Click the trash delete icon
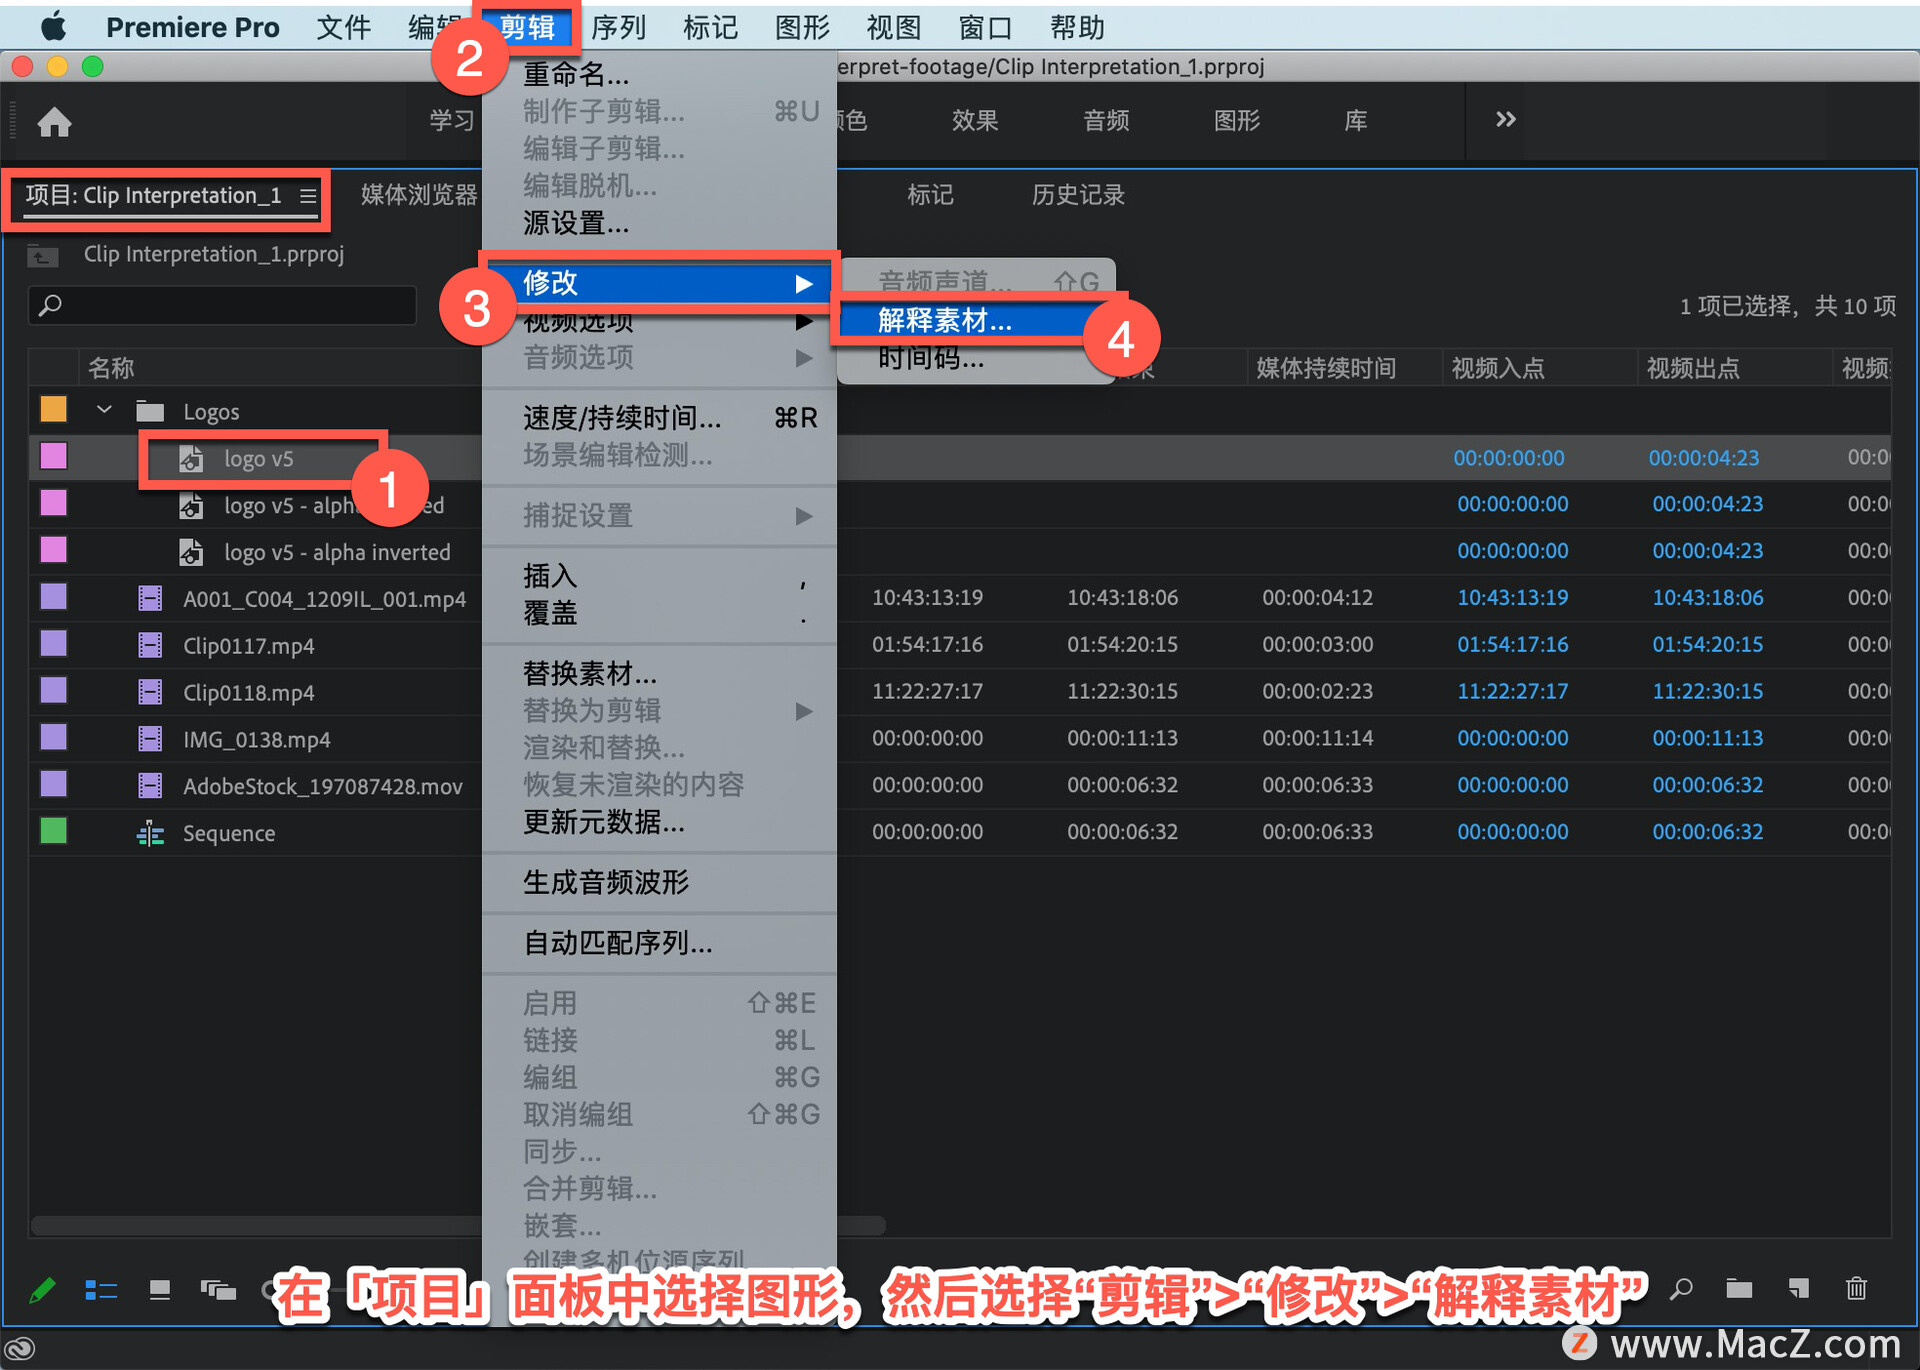 tap(1856, 1288)
